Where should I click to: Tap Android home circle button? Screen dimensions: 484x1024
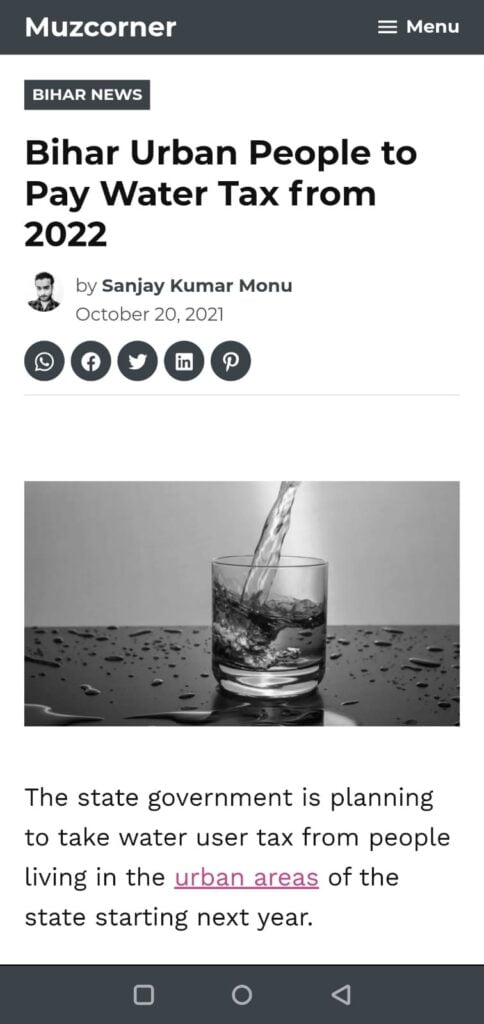242,994
